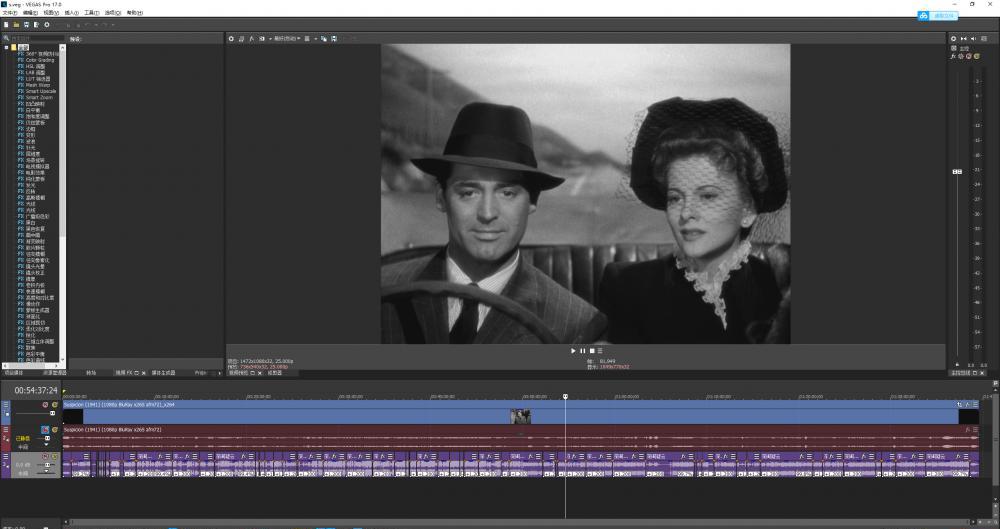Switch to Project Media tab

click(x=14, y=373)
